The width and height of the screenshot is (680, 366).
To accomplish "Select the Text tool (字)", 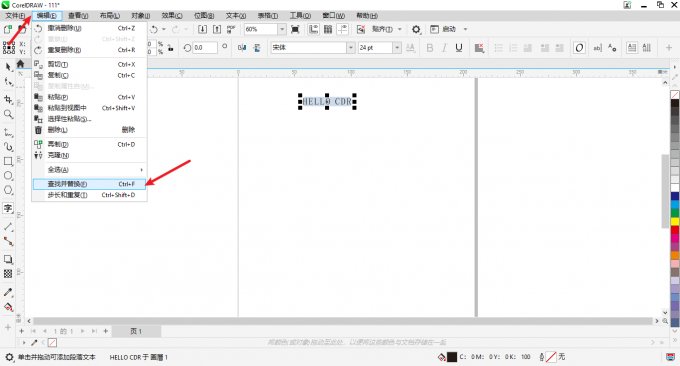I will [x=8, y=208].
